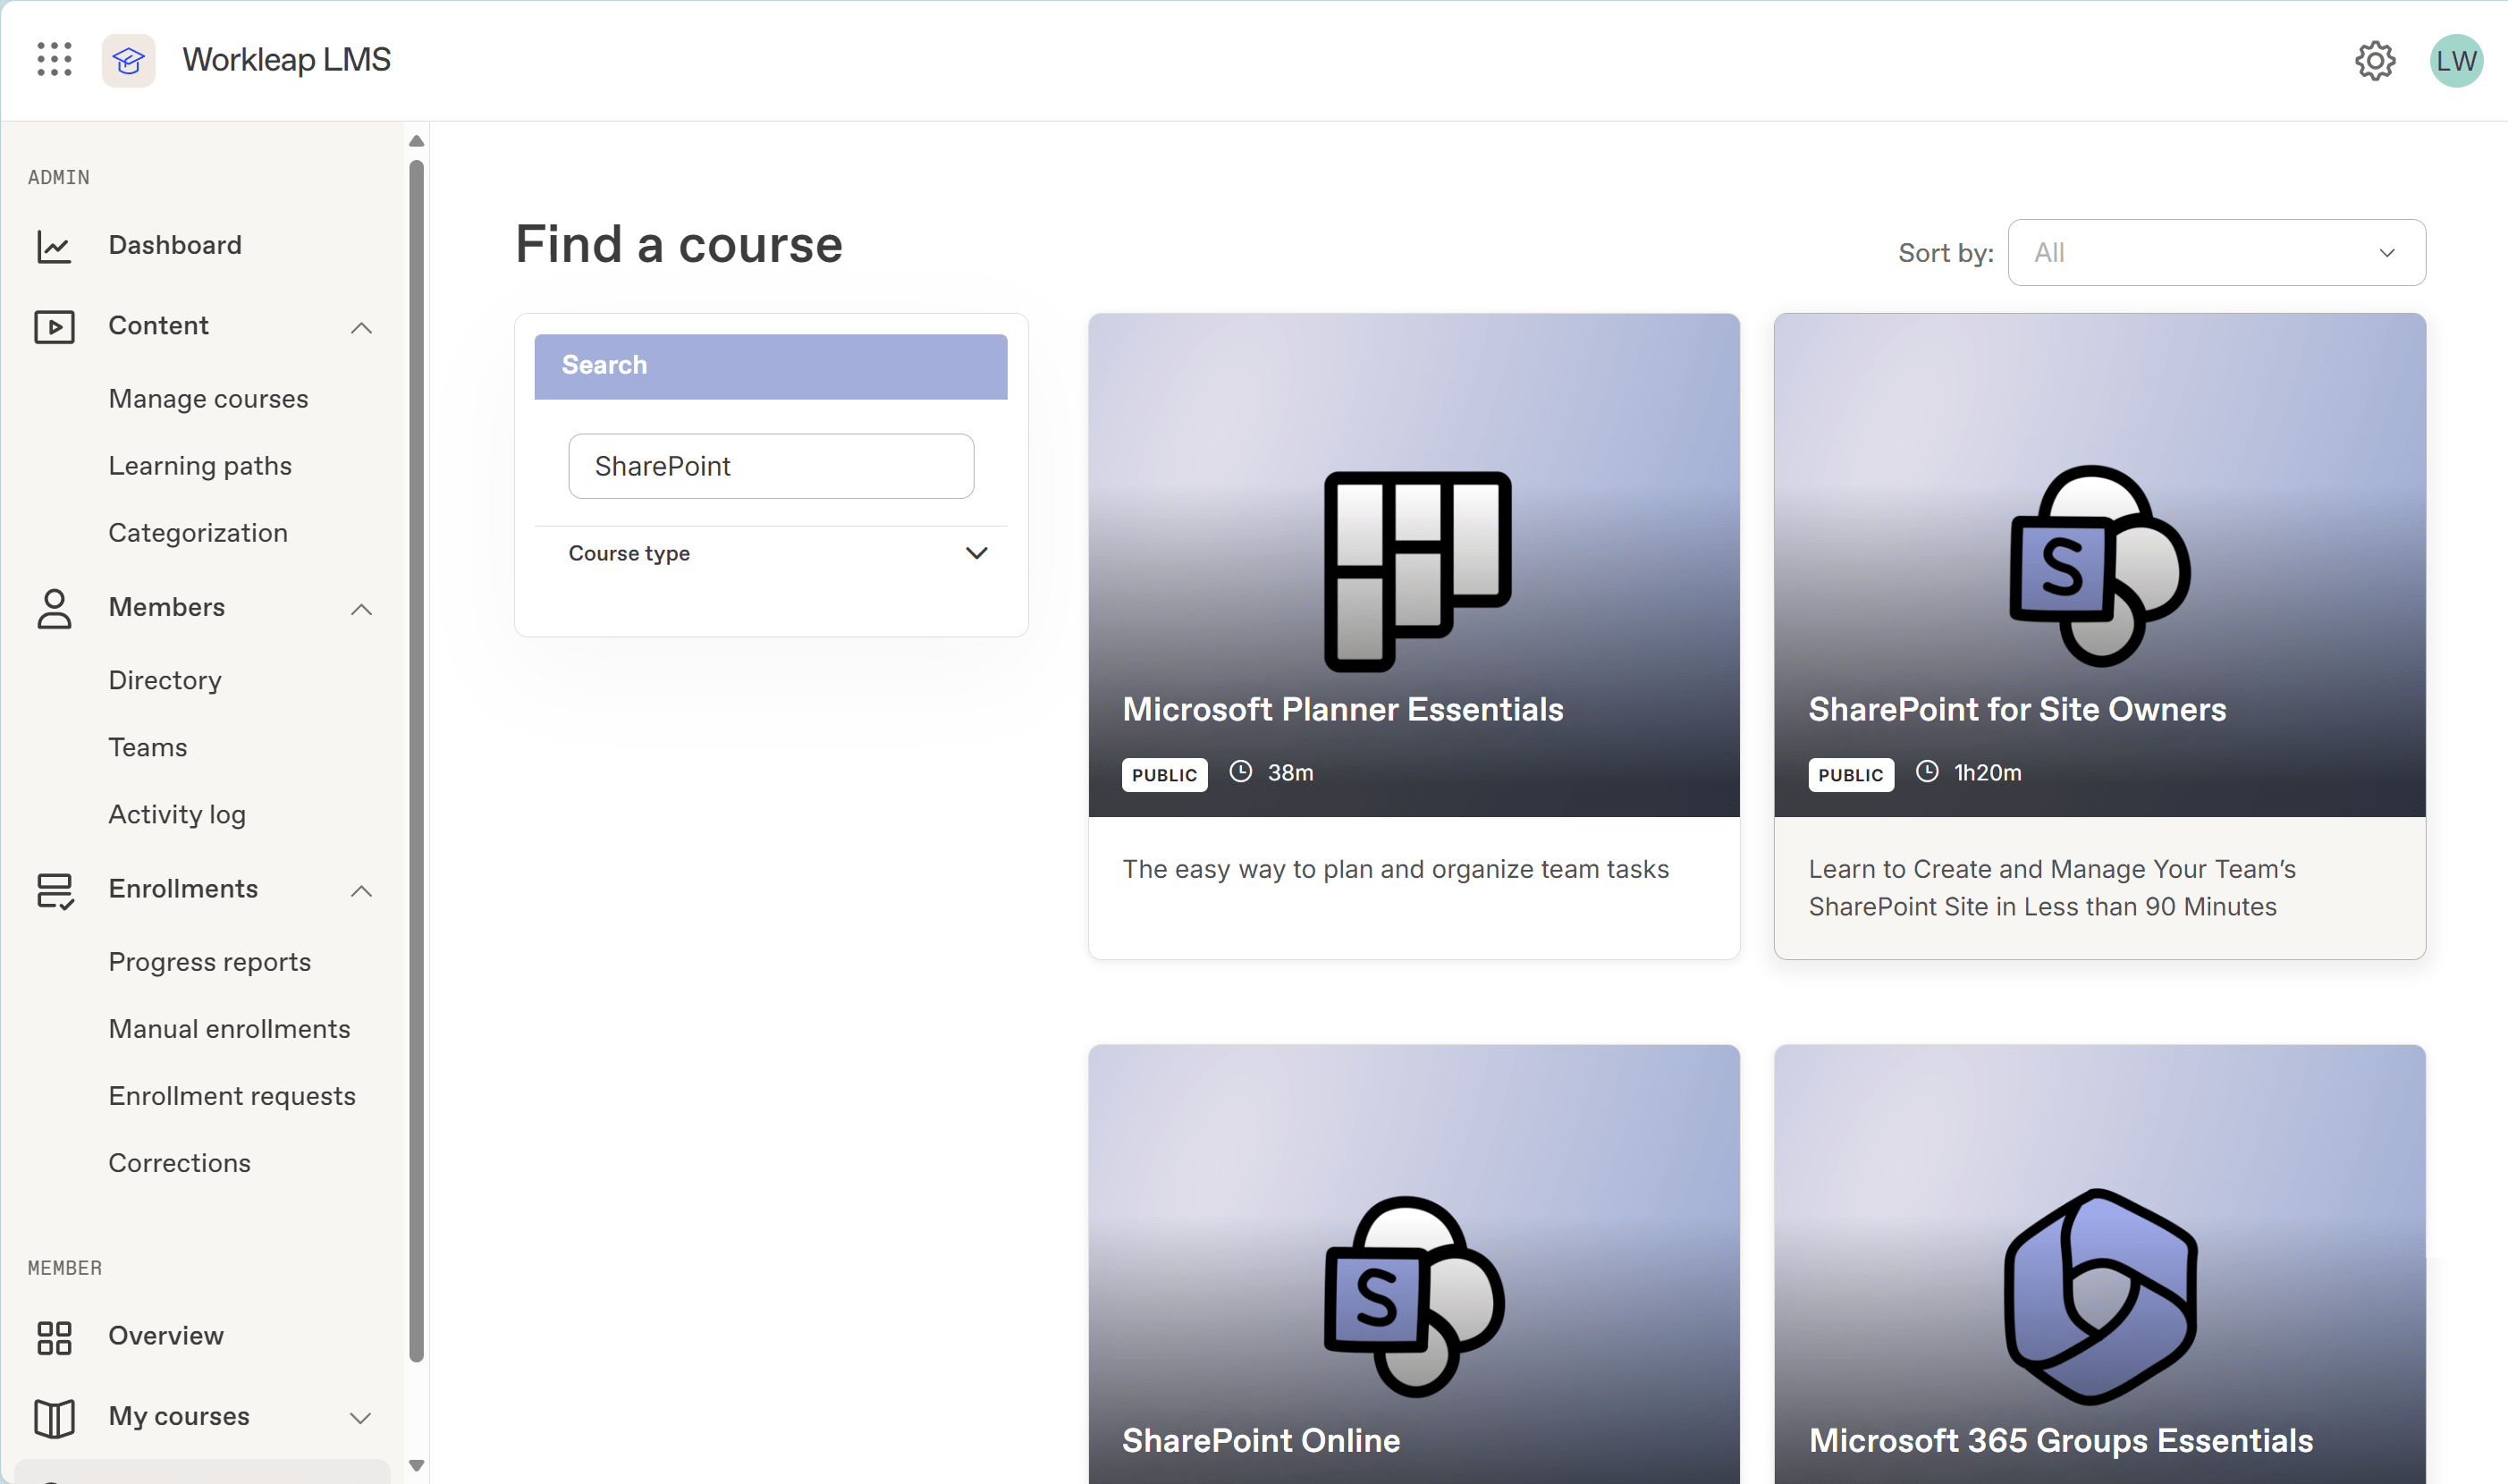Click the Content section icon
Viewport: 2508px width, 1484px height.
pos(53,325)
